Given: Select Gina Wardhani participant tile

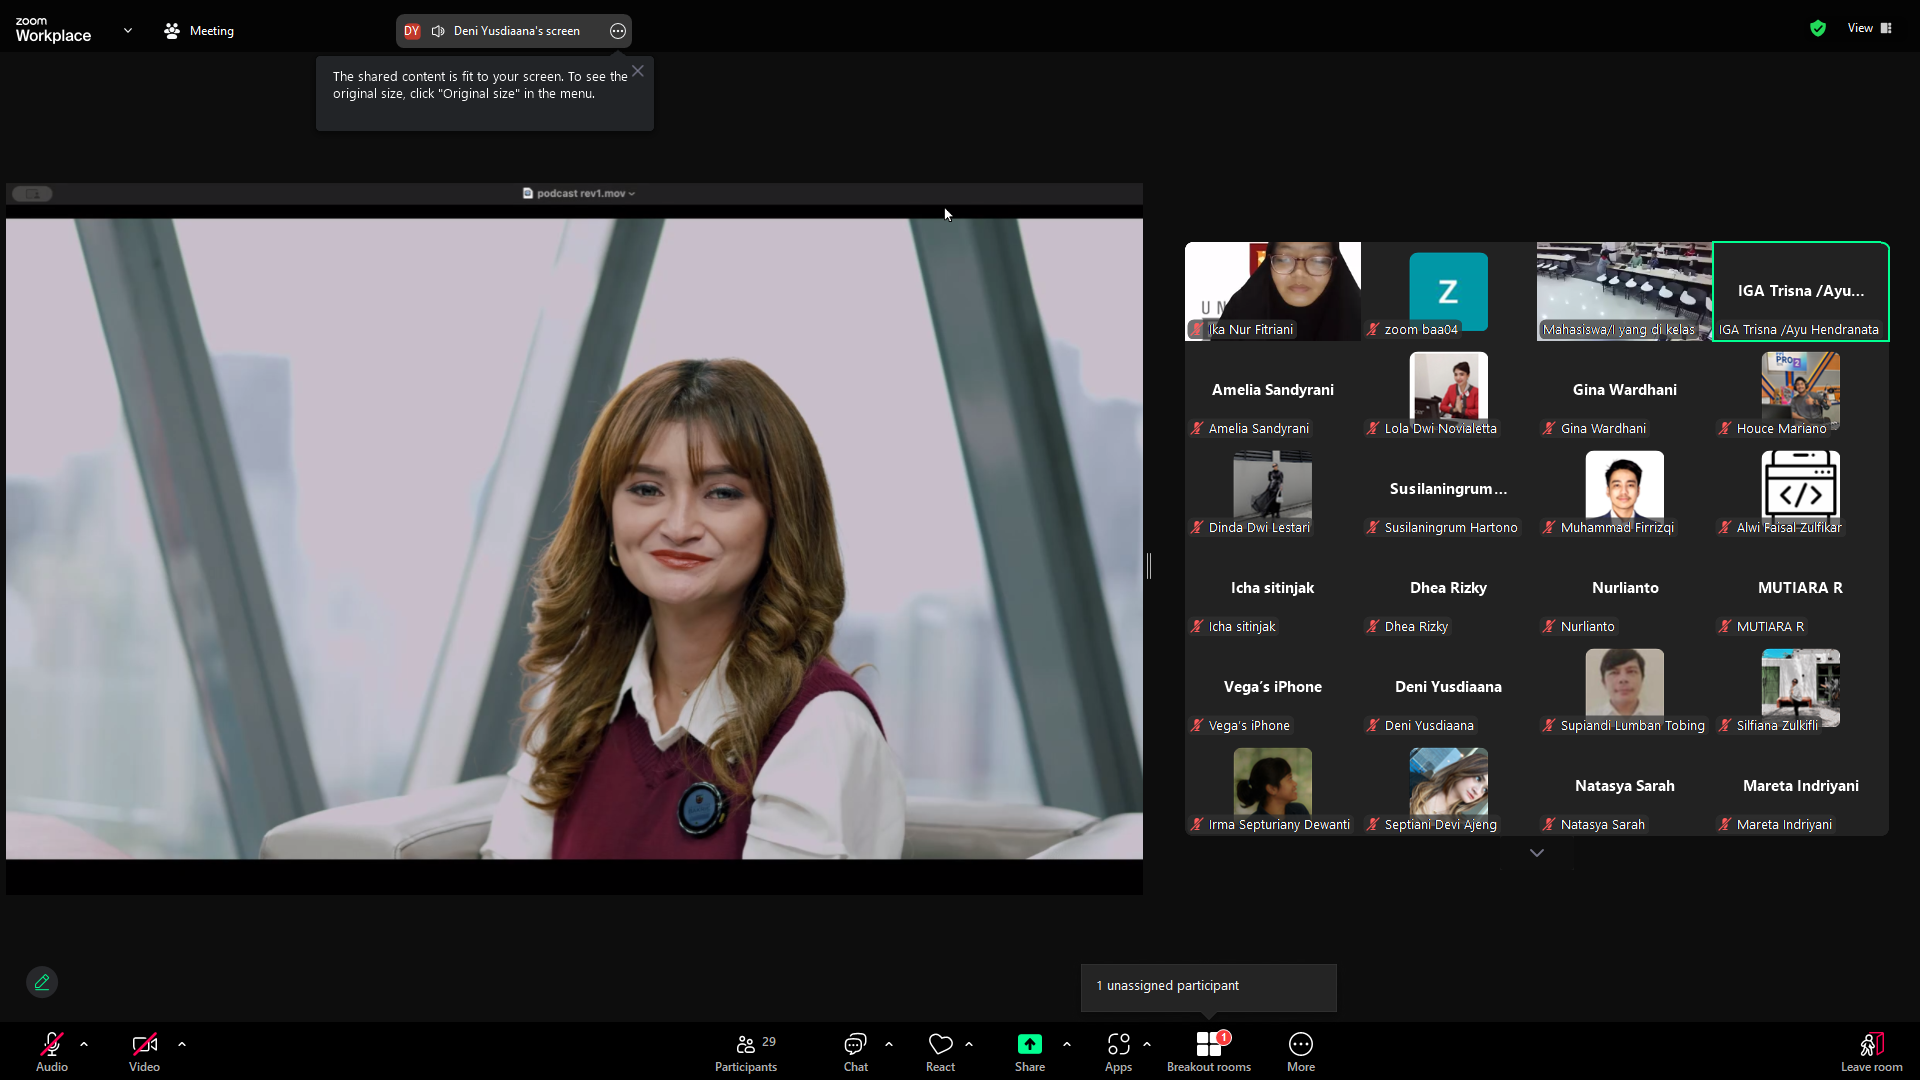Looking at the screenshot, I should (x=1625, y=390).
